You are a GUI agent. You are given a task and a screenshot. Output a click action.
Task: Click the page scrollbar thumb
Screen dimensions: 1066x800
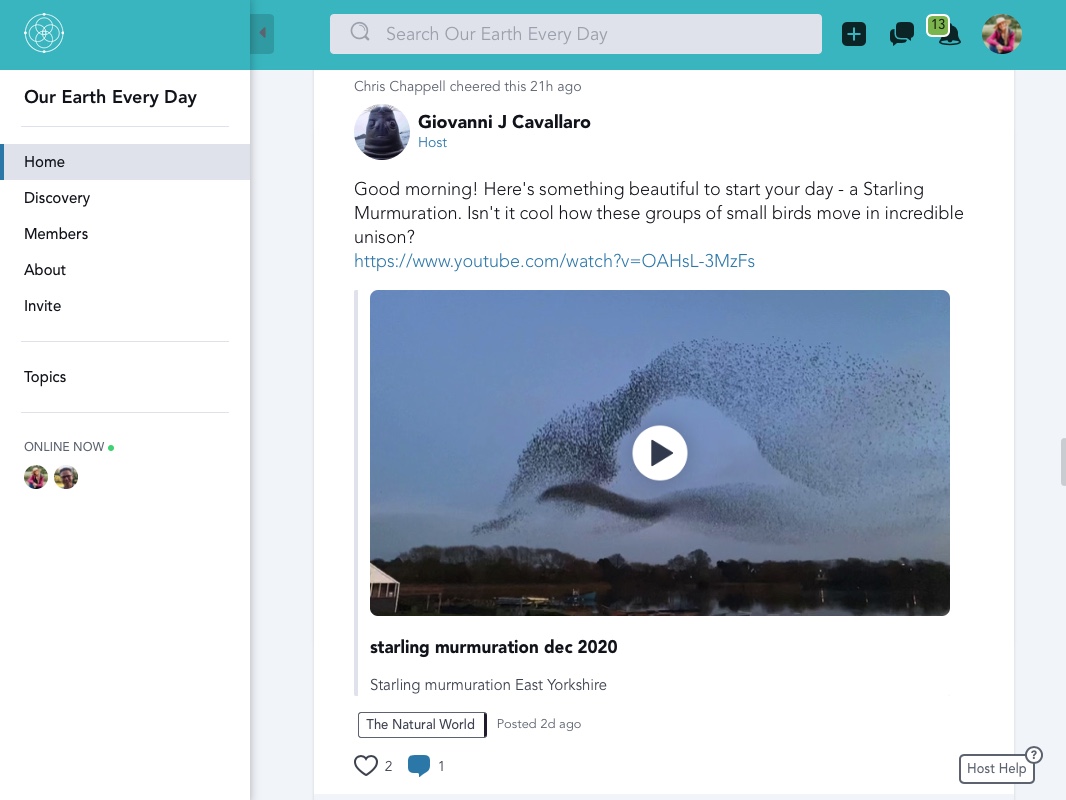1063,462
